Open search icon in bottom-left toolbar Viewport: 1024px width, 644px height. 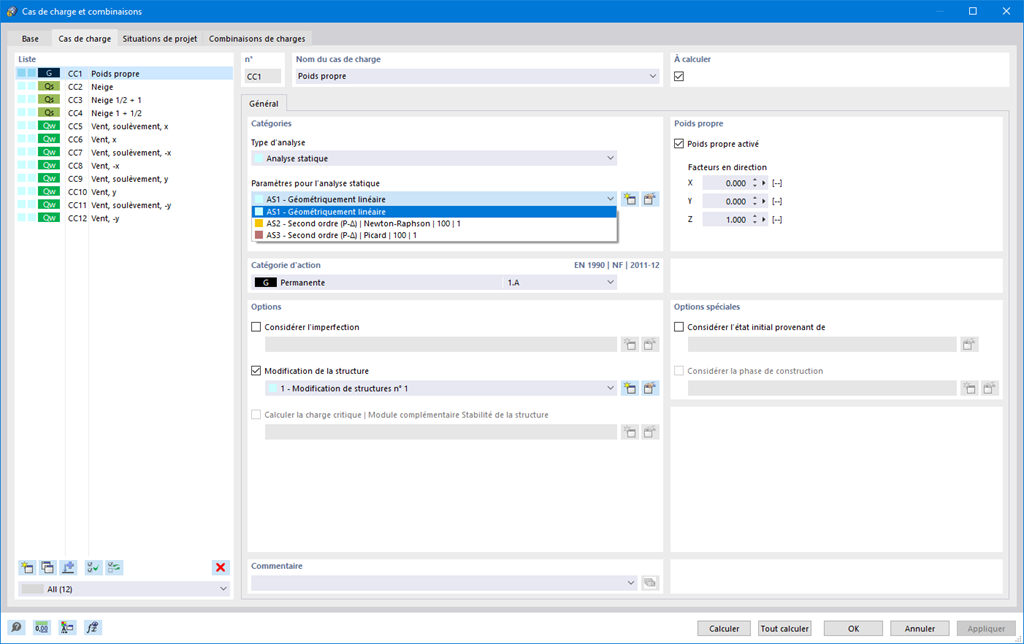[x=16, y=628]
